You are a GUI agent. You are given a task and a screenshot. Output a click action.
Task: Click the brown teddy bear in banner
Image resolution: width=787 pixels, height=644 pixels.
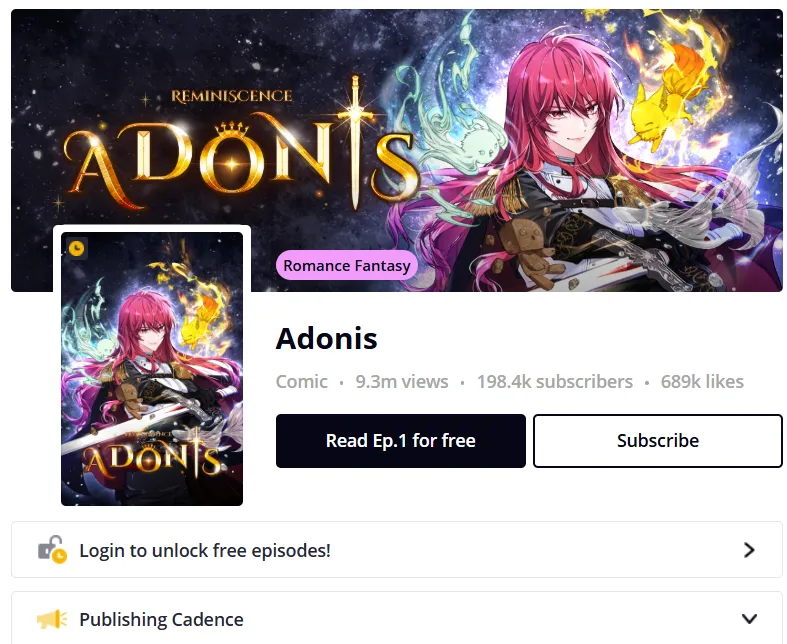point(527,251)
